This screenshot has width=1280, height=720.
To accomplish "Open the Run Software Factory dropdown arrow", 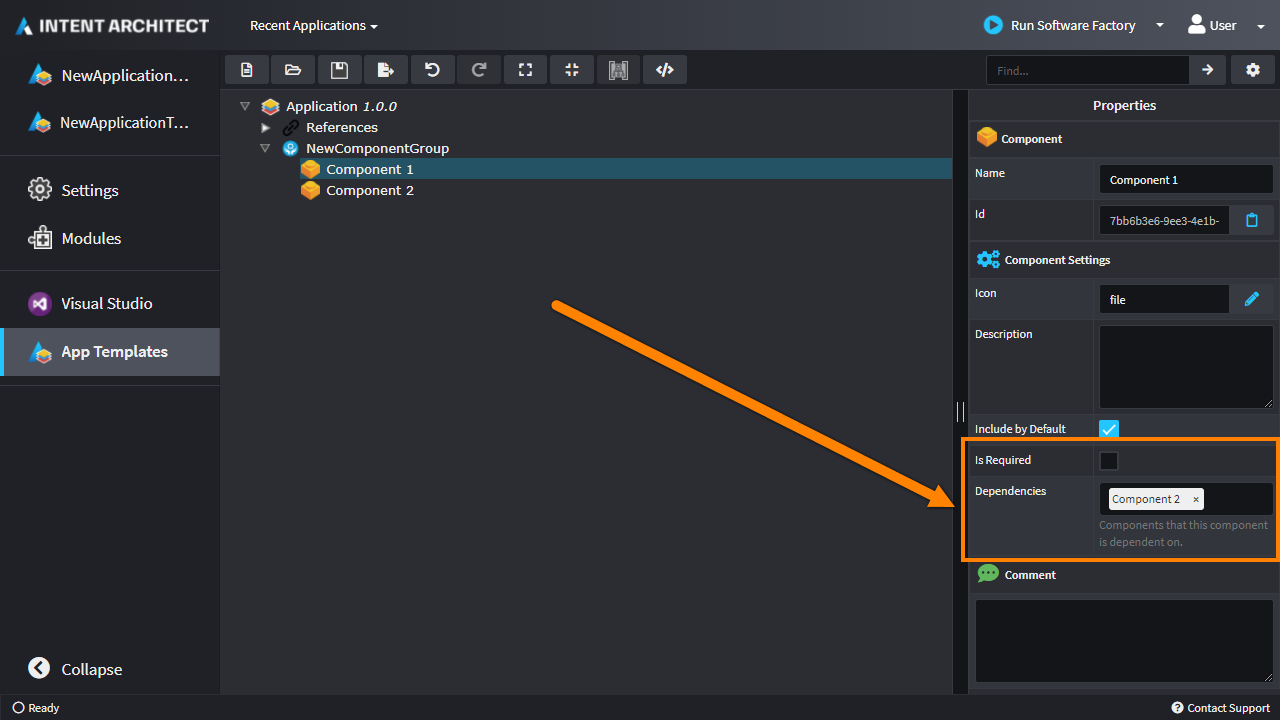I will 1160,26.
